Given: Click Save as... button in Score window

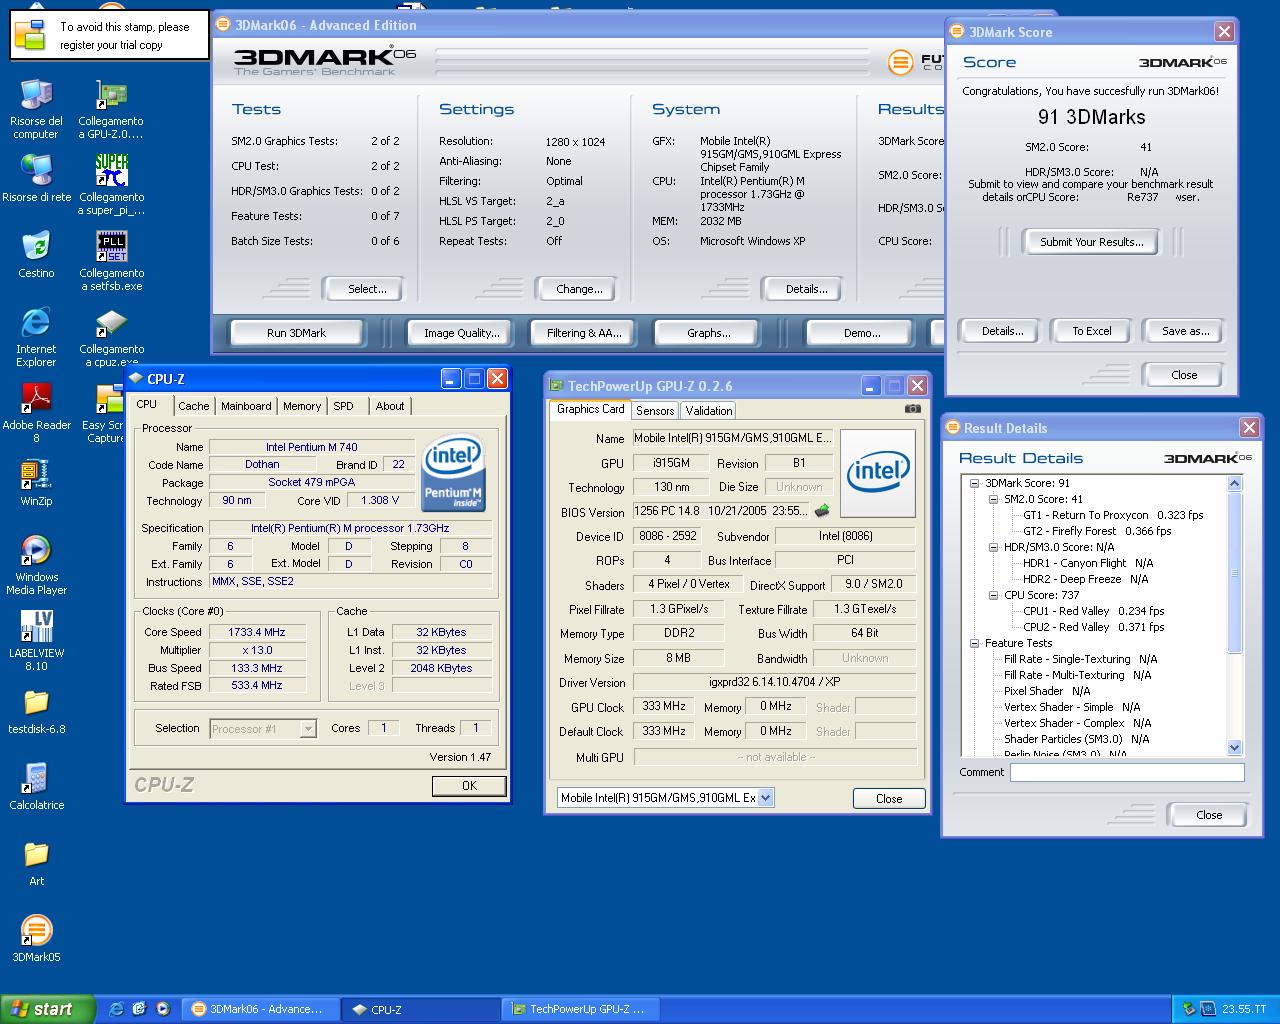Looking at the screenshot, I should click(x=1185, y=331).
